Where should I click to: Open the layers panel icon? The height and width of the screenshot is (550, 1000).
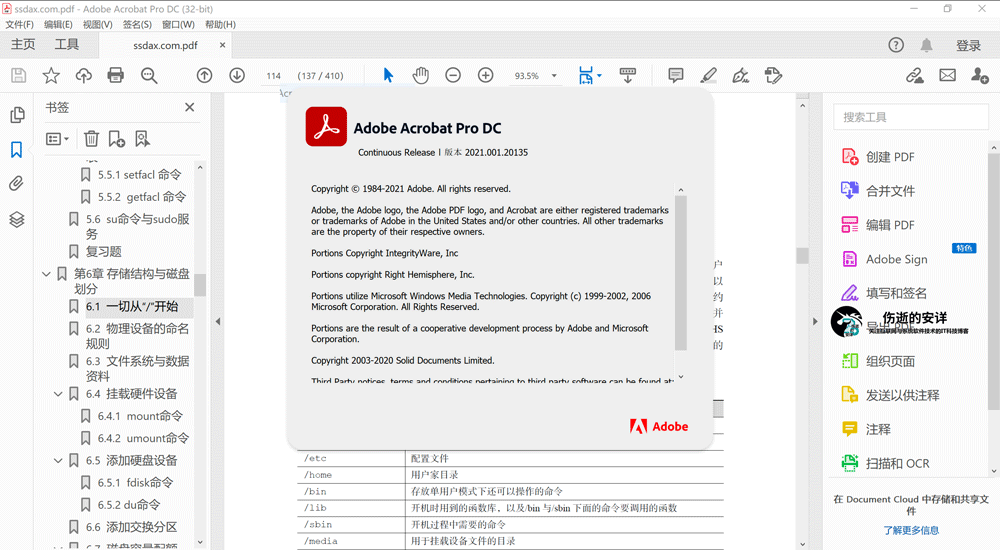pos(17,219)
